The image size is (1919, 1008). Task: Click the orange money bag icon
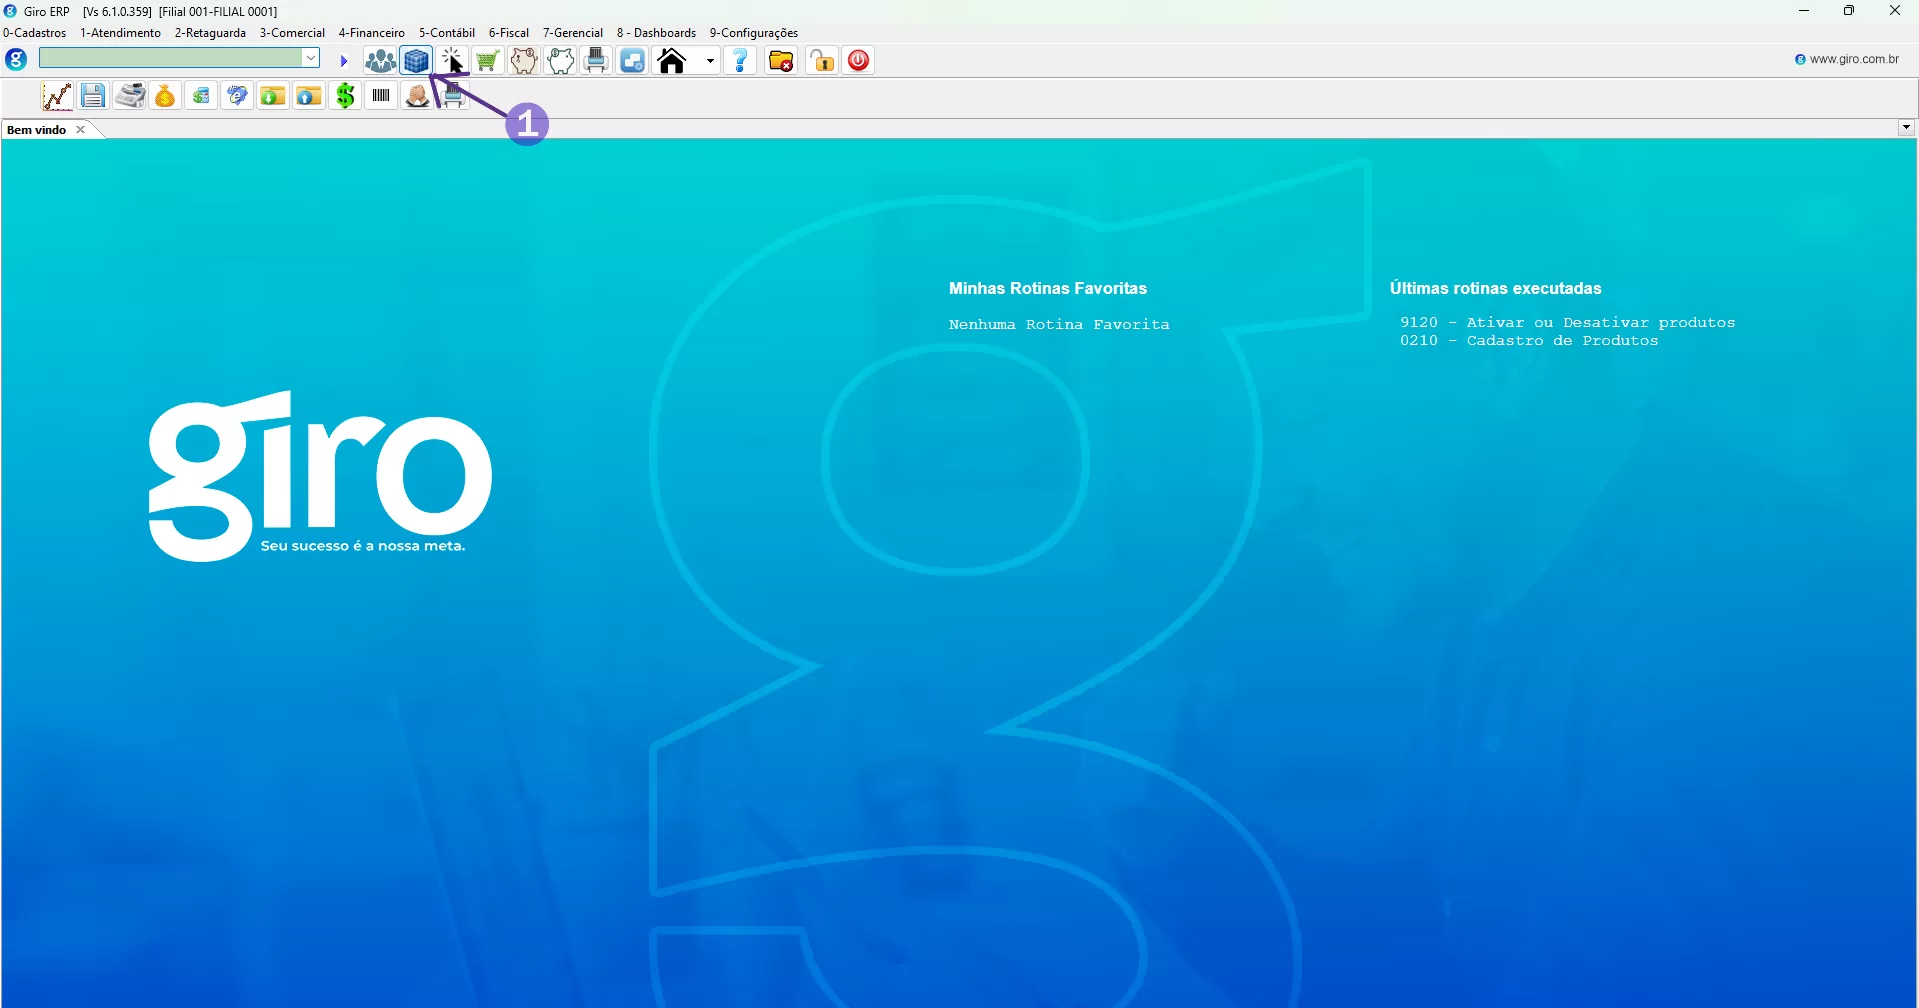[x=165, y=96]
